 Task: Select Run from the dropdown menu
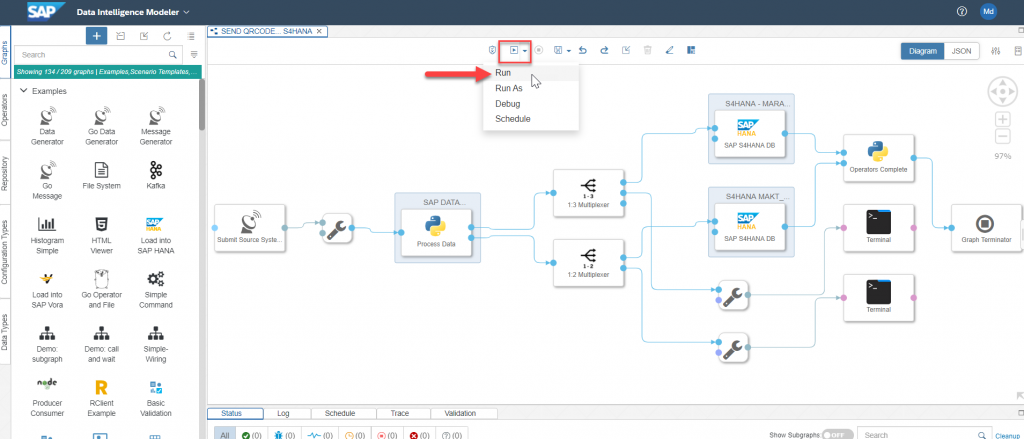tap(530, 73)
